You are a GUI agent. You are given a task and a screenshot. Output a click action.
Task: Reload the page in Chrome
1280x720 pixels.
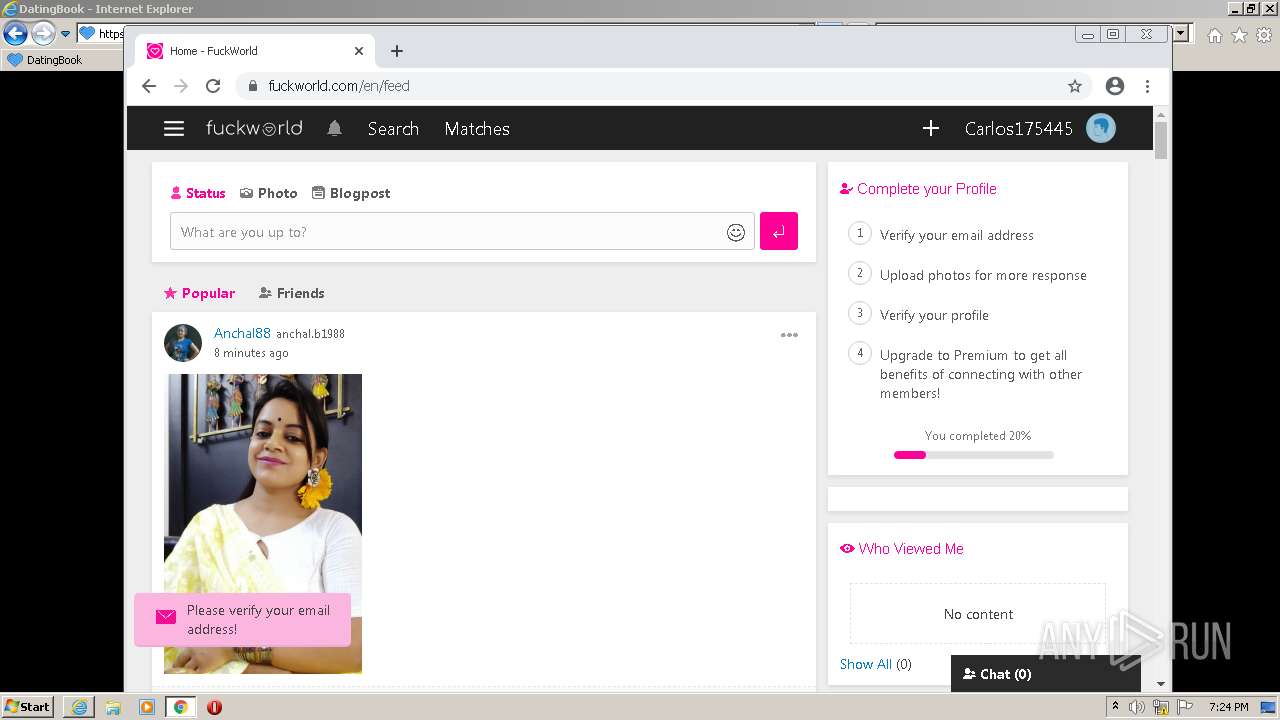pyautogui.click(x=213, y=86)
